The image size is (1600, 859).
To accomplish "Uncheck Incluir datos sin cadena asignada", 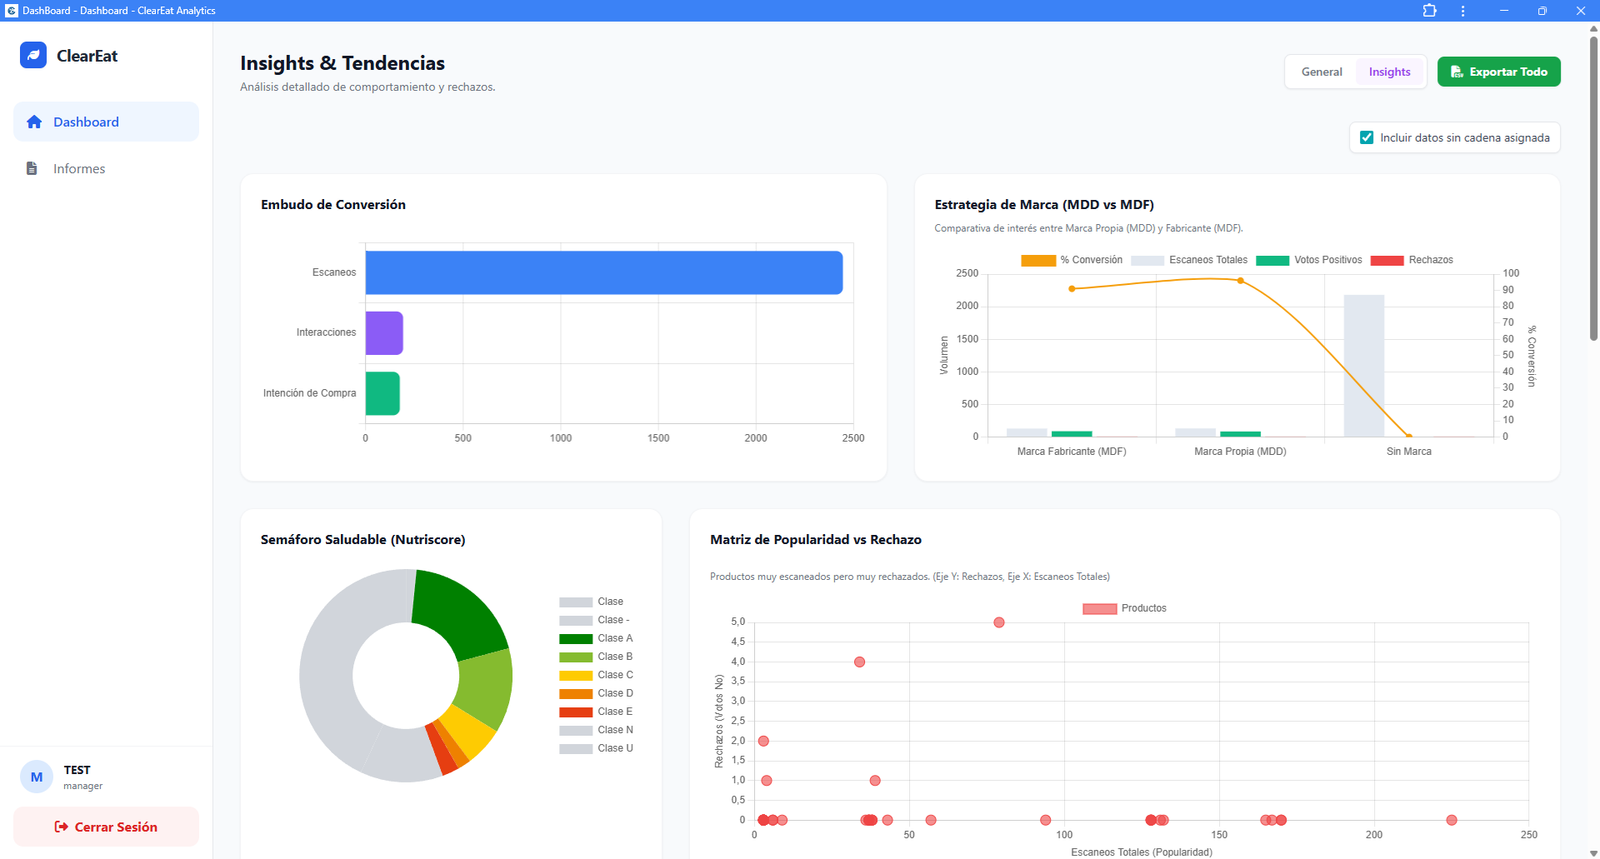I will [1367, 138].
